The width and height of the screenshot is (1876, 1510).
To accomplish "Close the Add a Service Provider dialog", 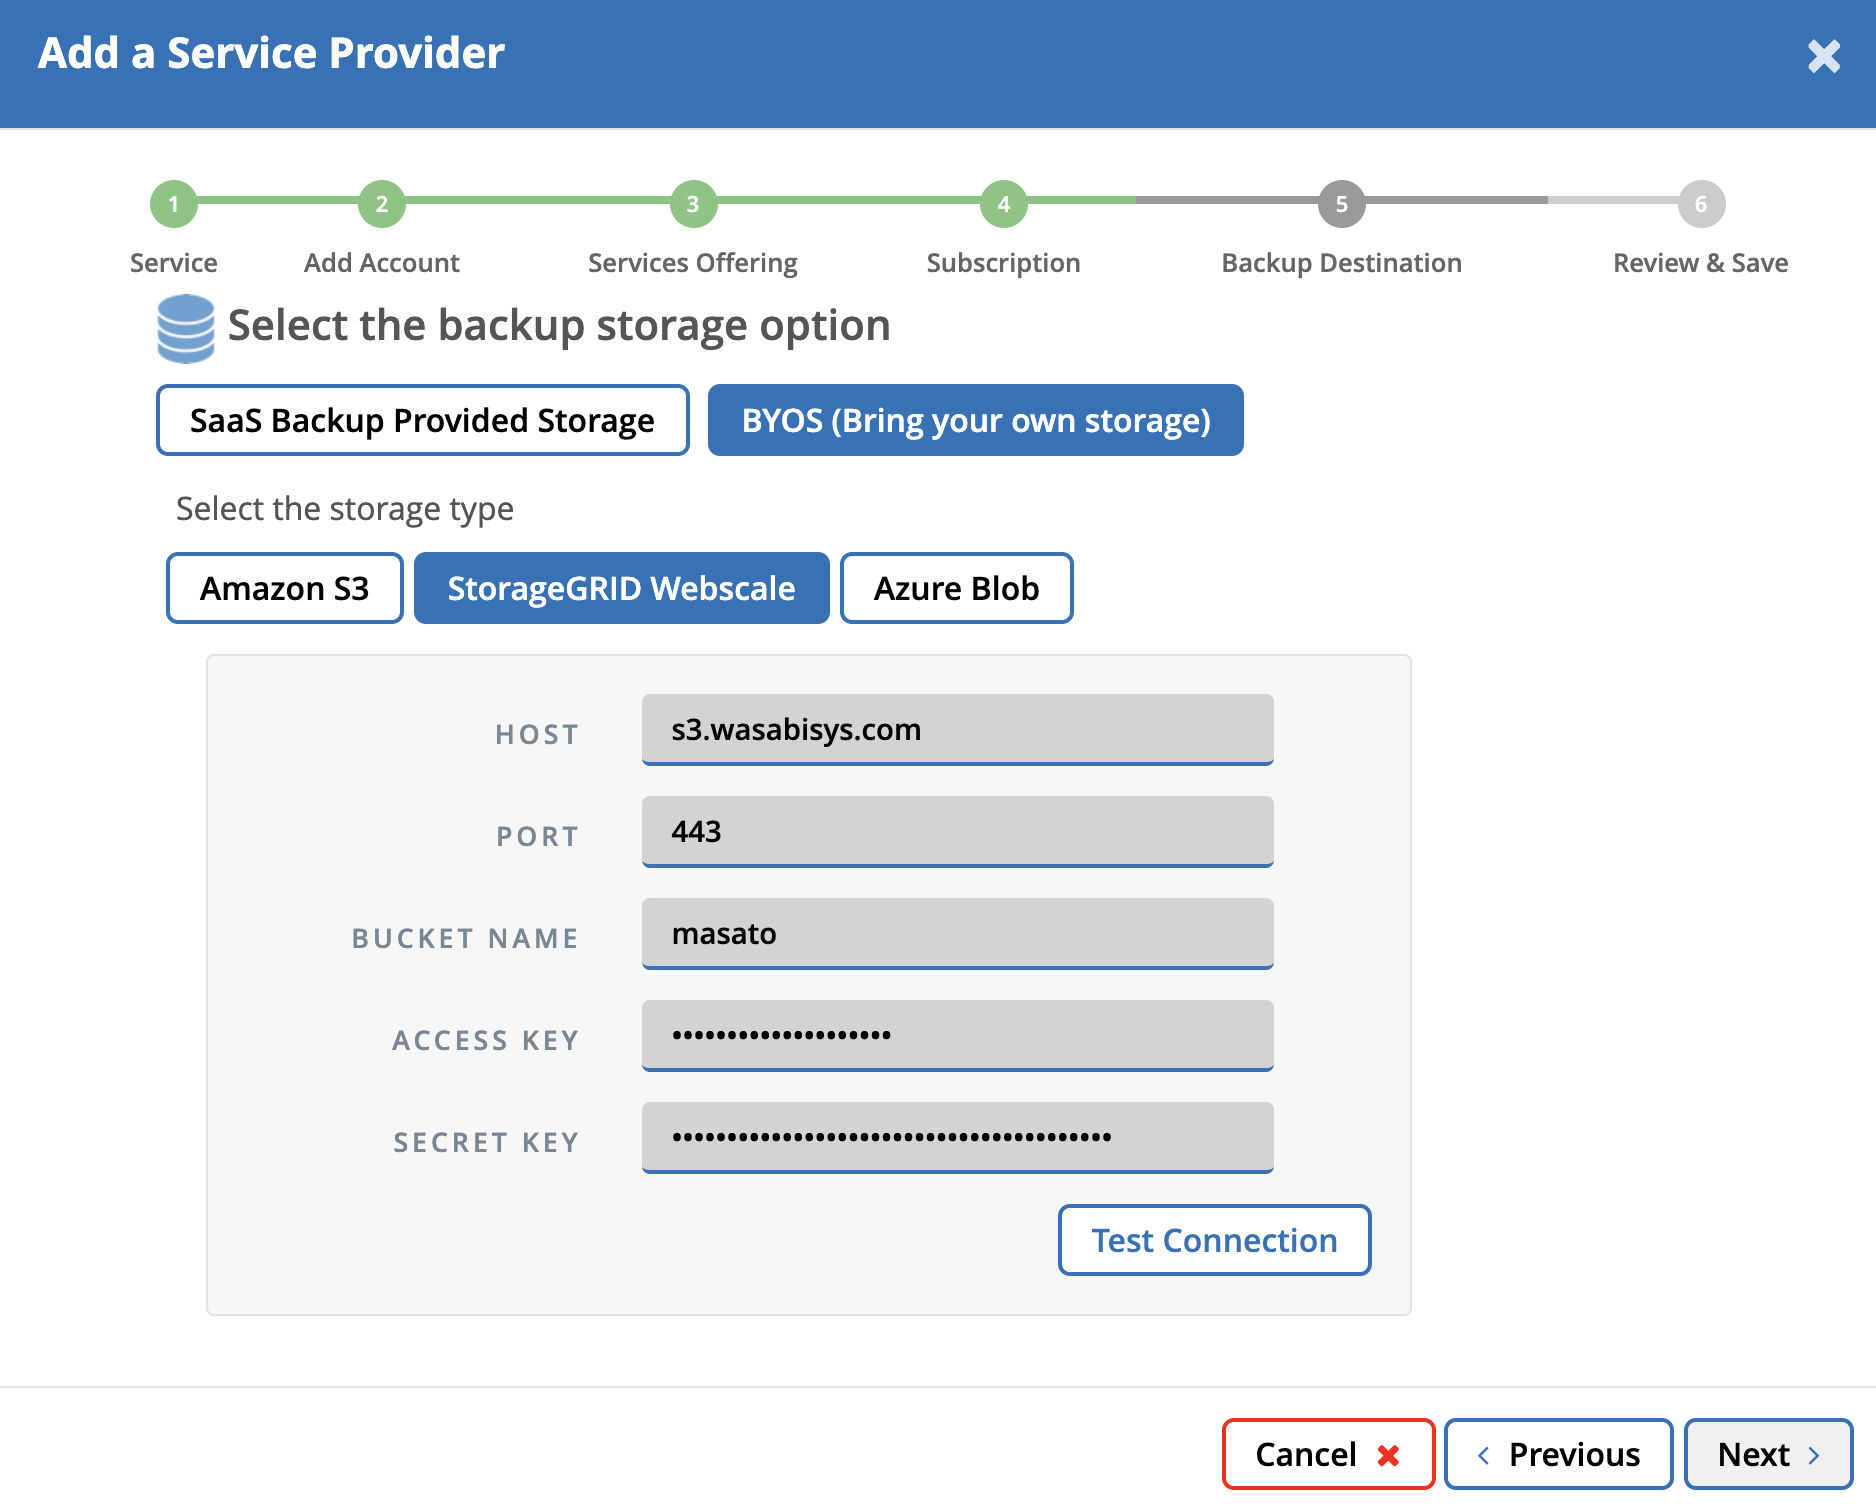I will click(x=1824, y=57).
